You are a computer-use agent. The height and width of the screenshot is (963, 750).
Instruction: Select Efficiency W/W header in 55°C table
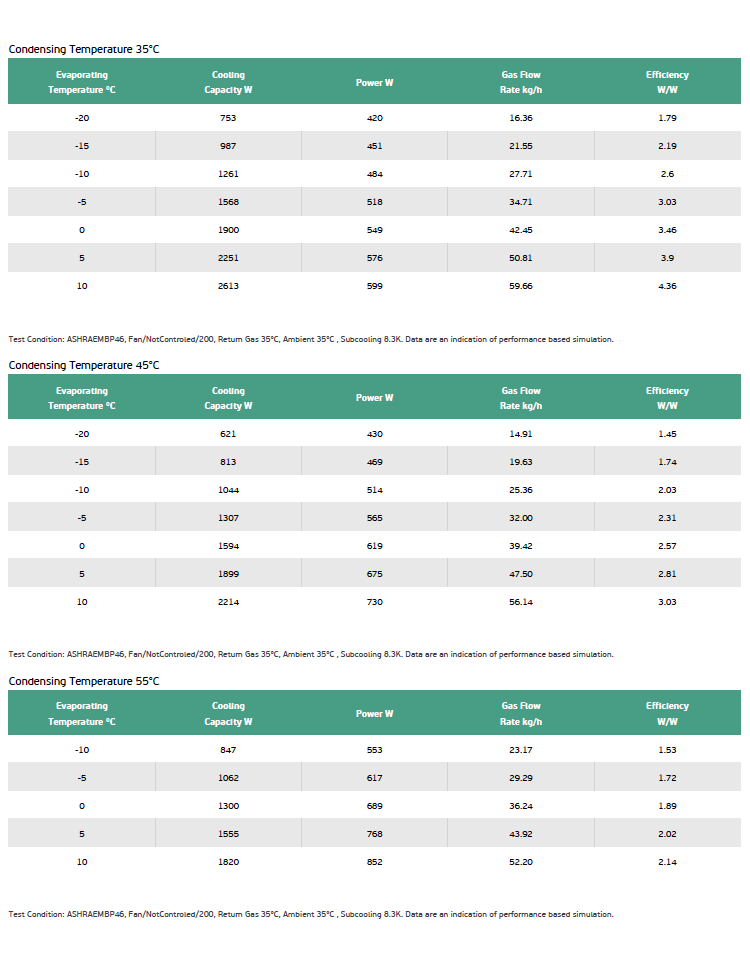[x=667, y=714]
